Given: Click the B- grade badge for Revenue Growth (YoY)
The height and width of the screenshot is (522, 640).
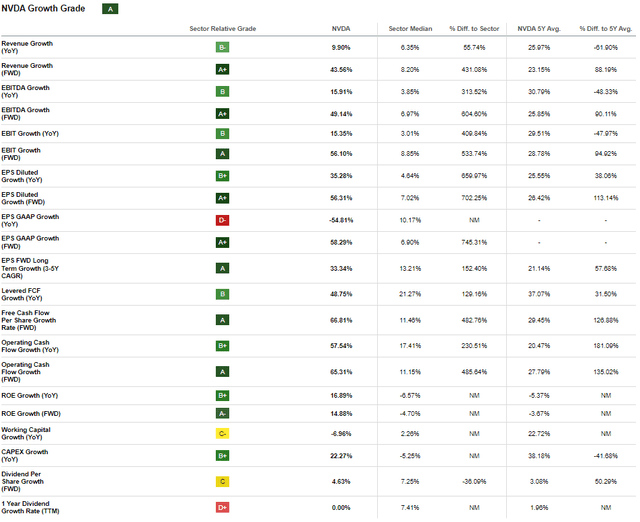Looking at the screenshot, I should coord(222,48).
